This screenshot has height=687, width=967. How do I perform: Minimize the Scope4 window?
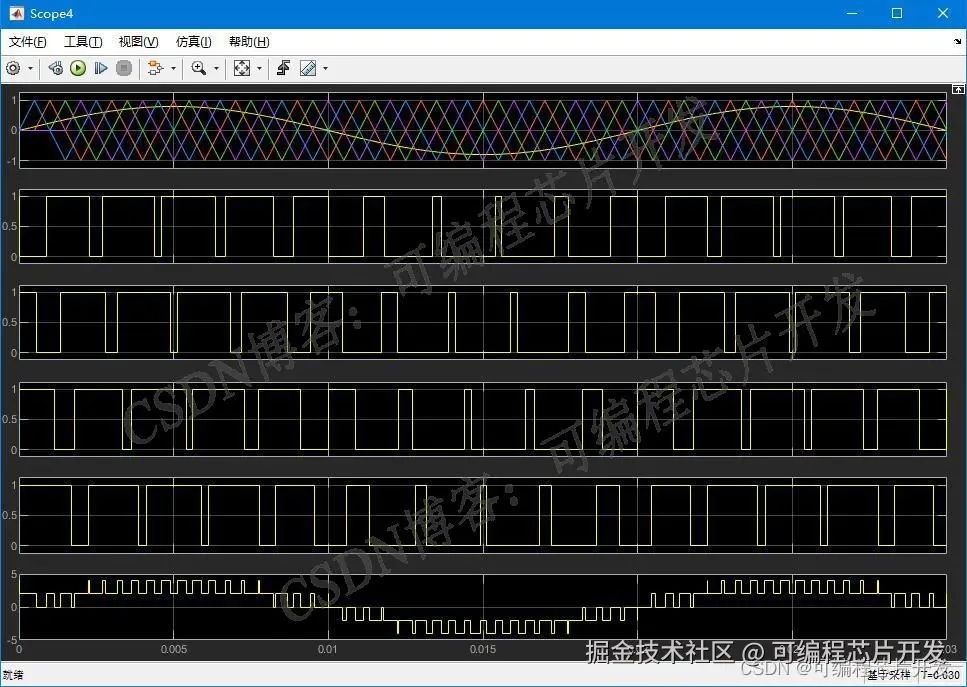pyautogui.click(x=852, y=14)
